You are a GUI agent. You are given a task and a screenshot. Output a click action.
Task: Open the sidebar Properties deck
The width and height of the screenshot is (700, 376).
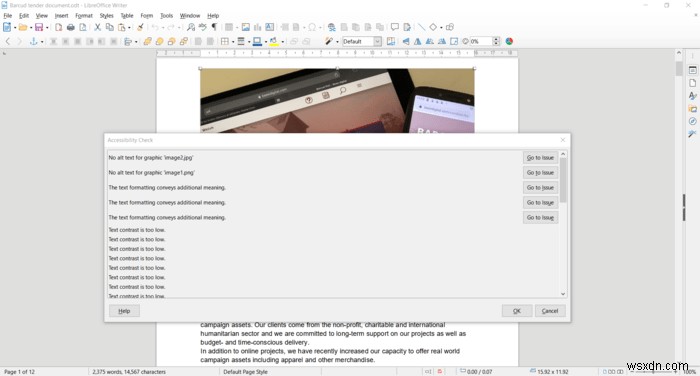point(692,70)
